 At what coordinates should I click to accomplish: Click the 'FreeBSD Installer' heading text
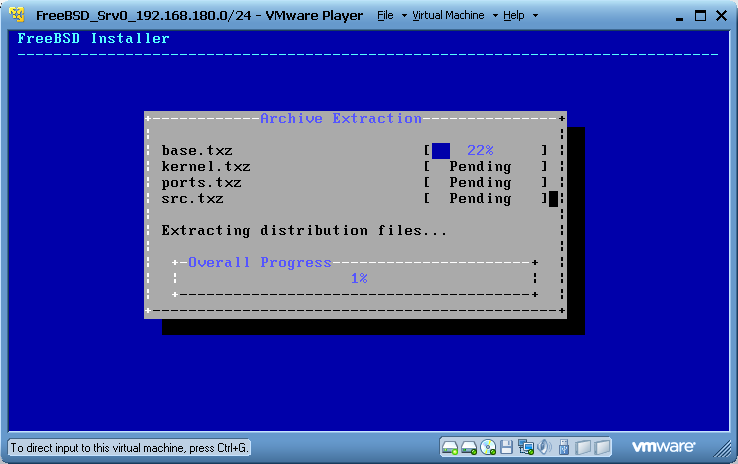point(93,39)
